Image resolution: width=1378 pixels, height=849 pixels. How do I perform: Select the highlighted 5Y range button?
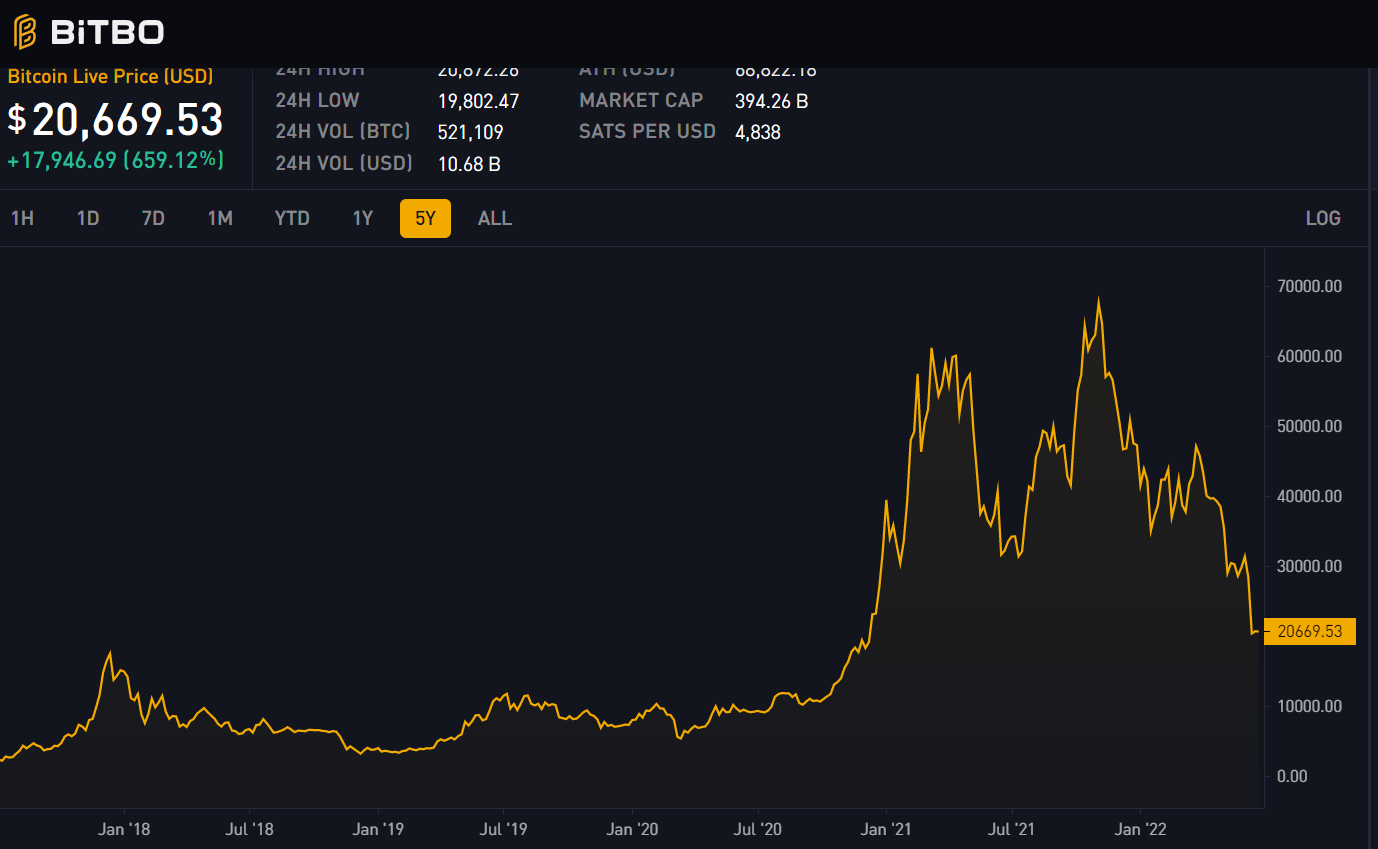pos(425,218)
